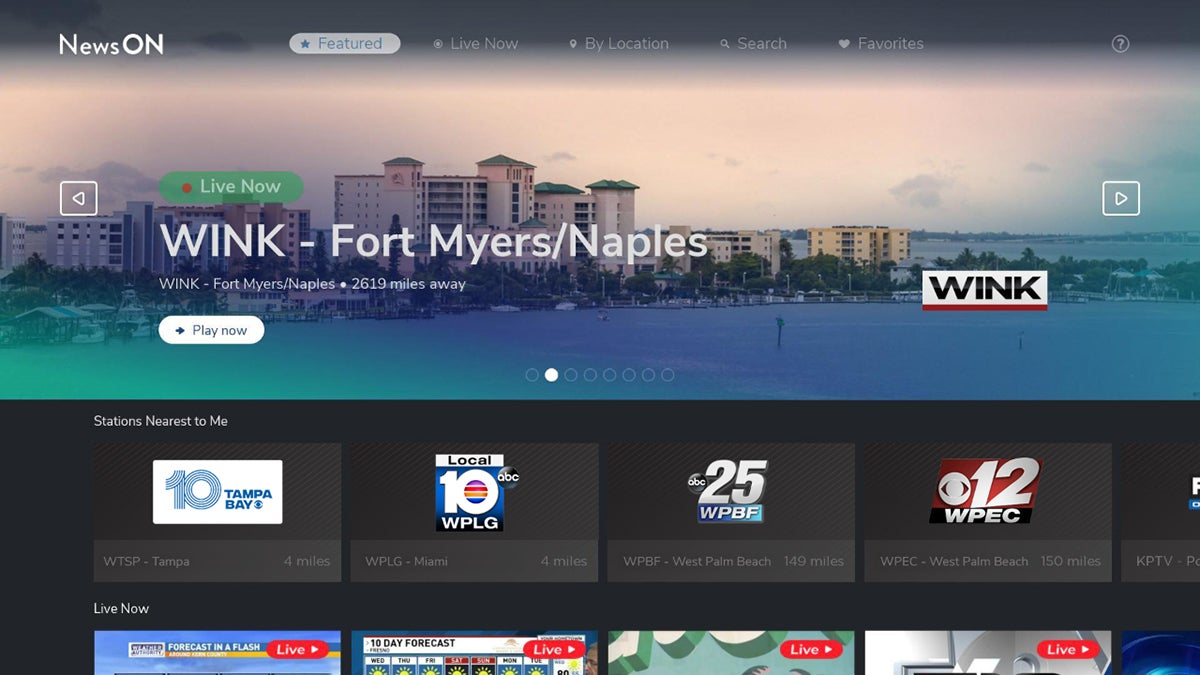Select the last carousel pagination dot
1200x675 pixels.
tap(668, 375)
